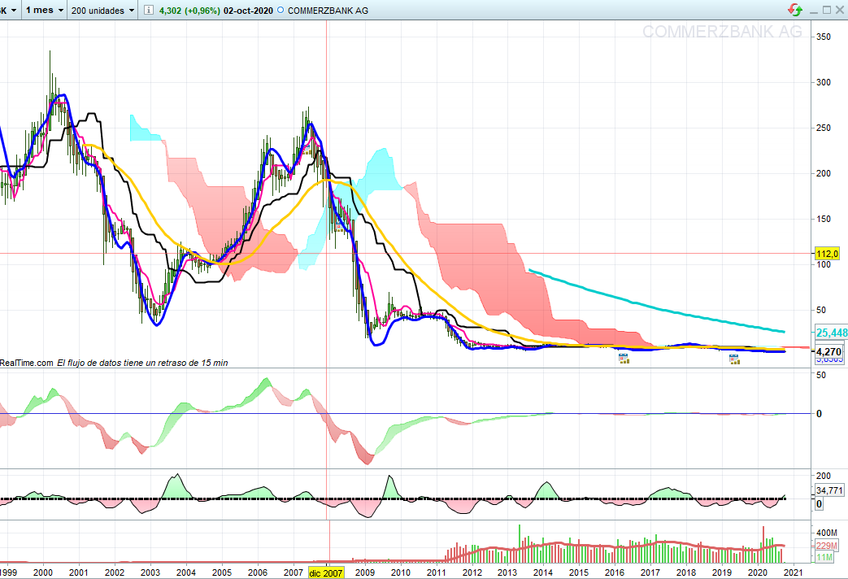The height and width of the screenshot is (579, 848).
Task: Open the calendar event icon near 2019
Action: [x=734, y=358]
